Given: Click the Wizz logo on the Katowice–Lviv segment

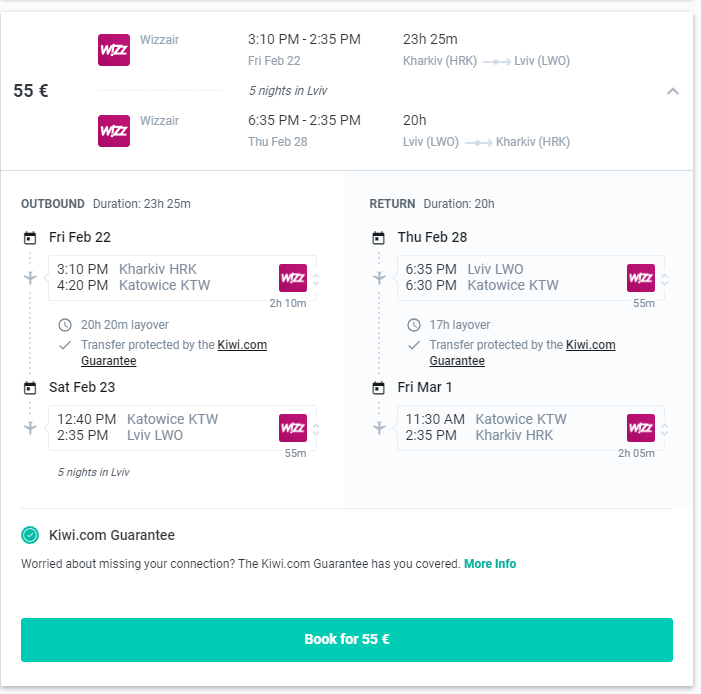Looking at the screenshot, I should [x=293, y=428].
